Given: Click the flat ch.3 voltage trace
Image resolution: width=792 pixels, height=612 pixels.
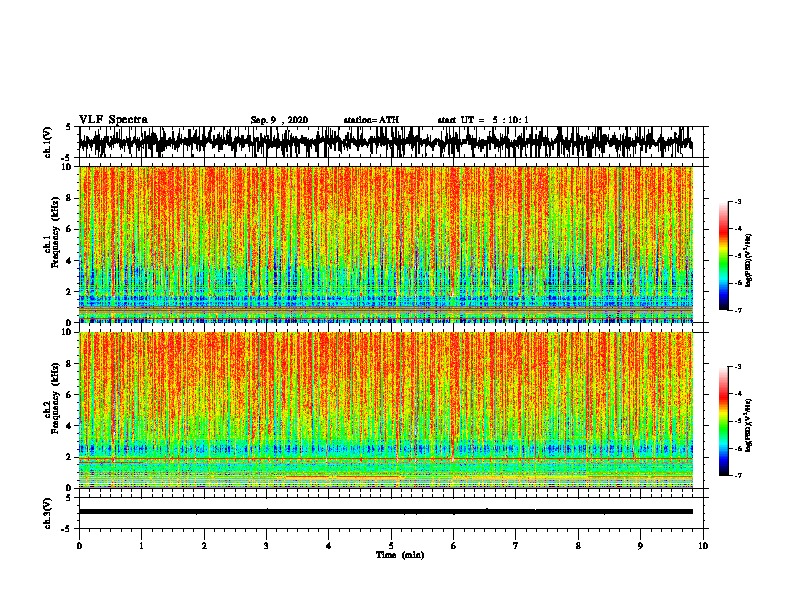Looking at the screenshot, I should point(386,512).
